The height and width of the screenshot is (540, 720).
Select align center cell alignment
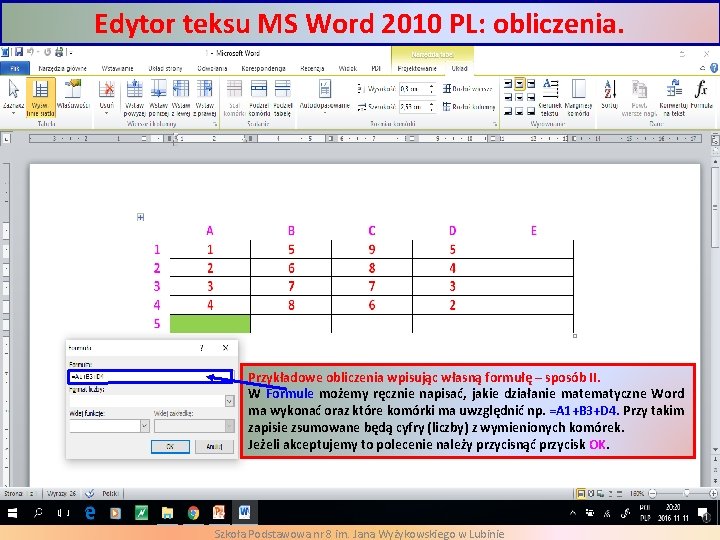(x=519, y=97)
